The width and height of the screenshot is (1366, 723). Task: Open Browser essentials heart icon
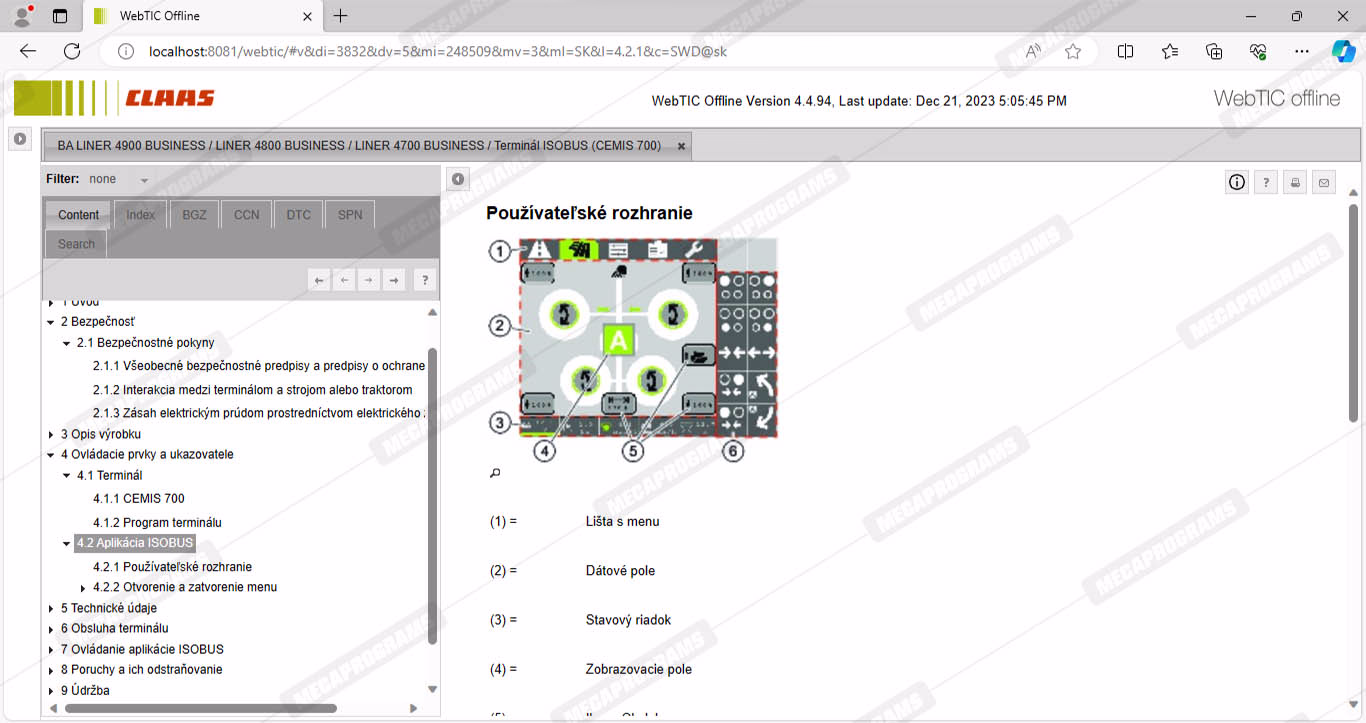point(1258,51)
